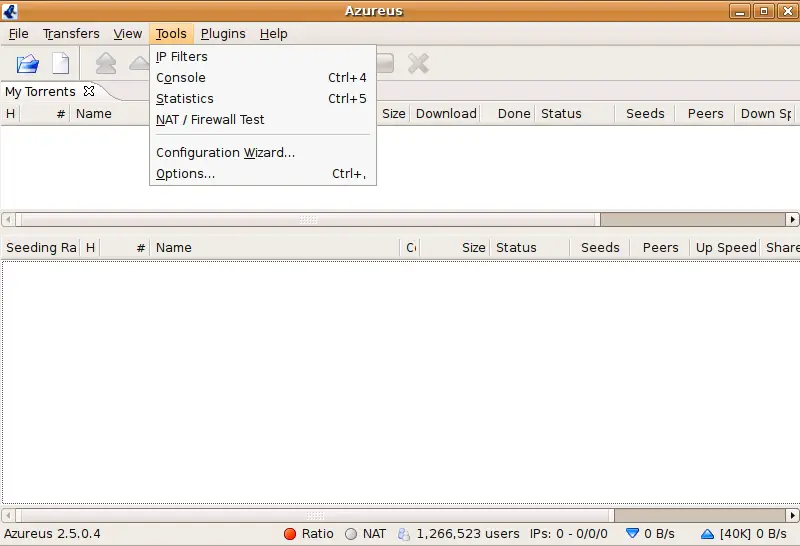Open Console from the Tools menu
The height and width of the screenshot is (546, 800).
tap(263, 78)
